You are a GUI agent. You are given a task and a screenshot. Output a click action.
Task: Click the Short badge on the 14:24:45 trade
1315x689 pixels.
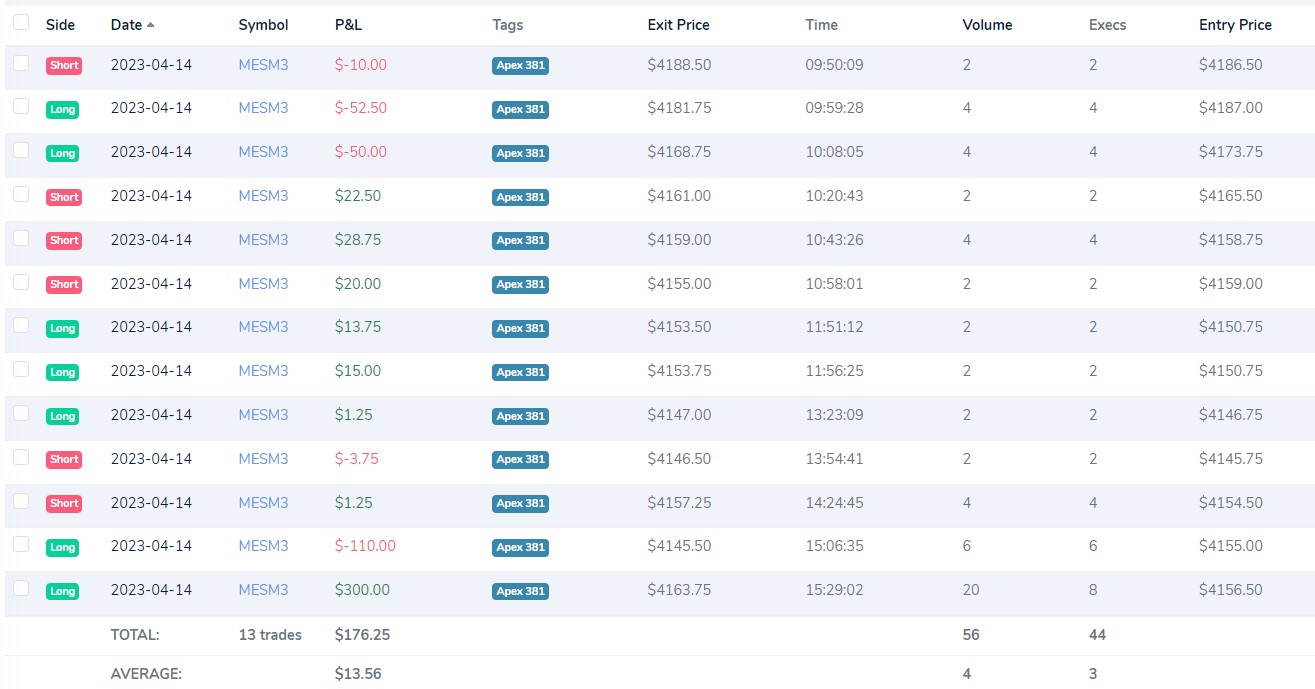click(63, 504)
